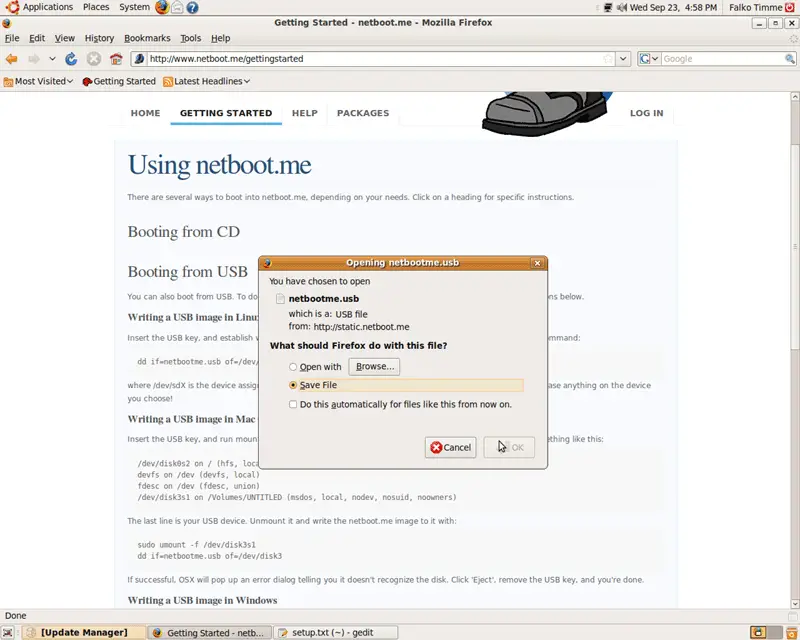The image size is (800, 640).
Task: Click the Firefox icon in window title bar
Action: pyautogui.click(x=7, y=23)
